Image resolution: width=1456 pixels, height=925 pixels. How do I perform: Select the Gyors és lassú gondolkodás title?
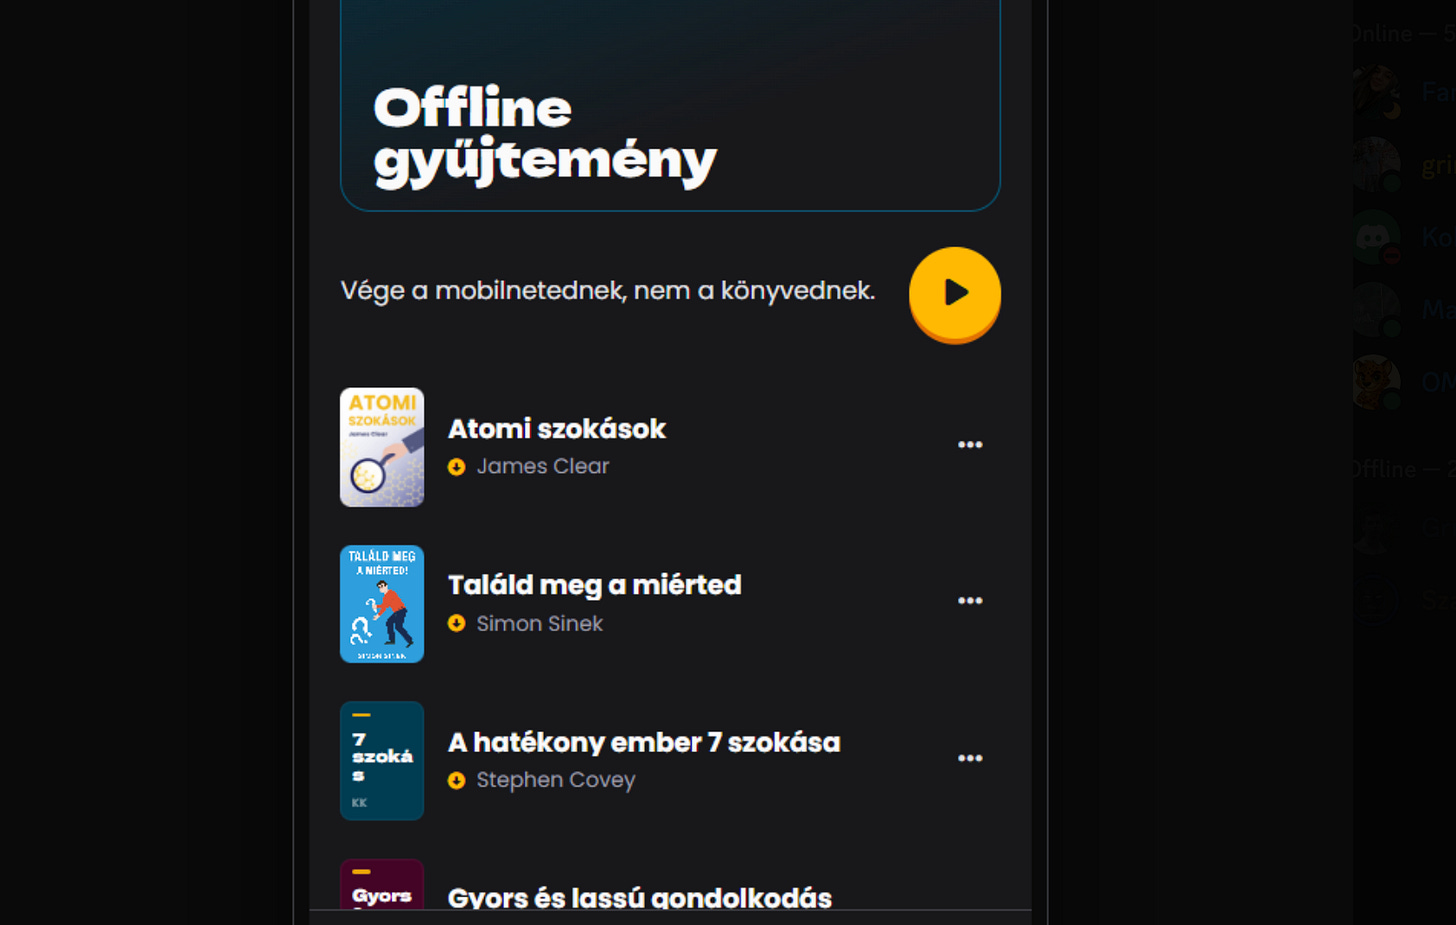640,897
